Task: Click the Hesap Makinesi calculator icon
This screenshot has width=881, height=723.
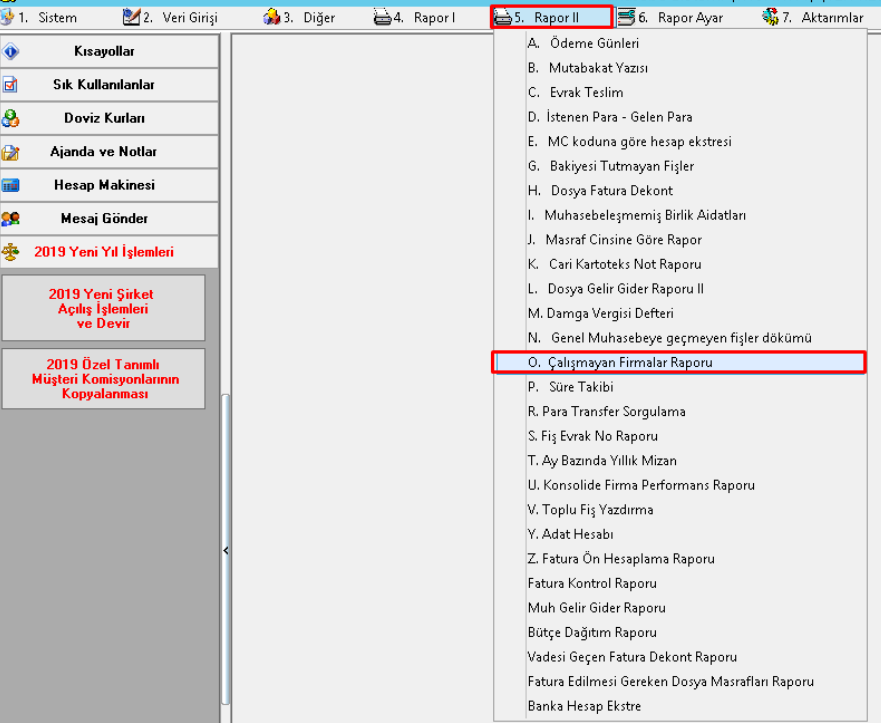Action: coord(10,185)
